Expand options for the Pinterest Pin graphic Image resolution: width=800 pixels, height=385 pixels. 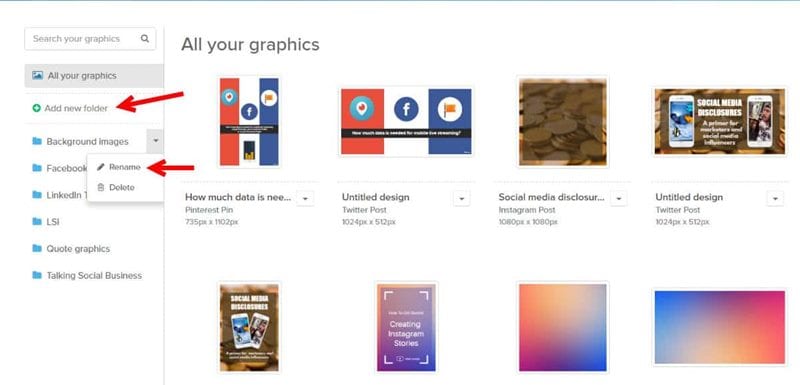(305, 198)
